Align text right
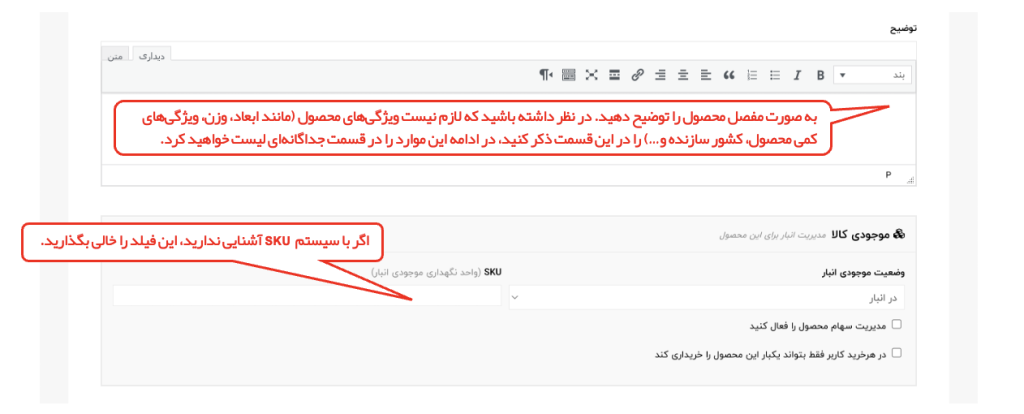 coord(660,75)
